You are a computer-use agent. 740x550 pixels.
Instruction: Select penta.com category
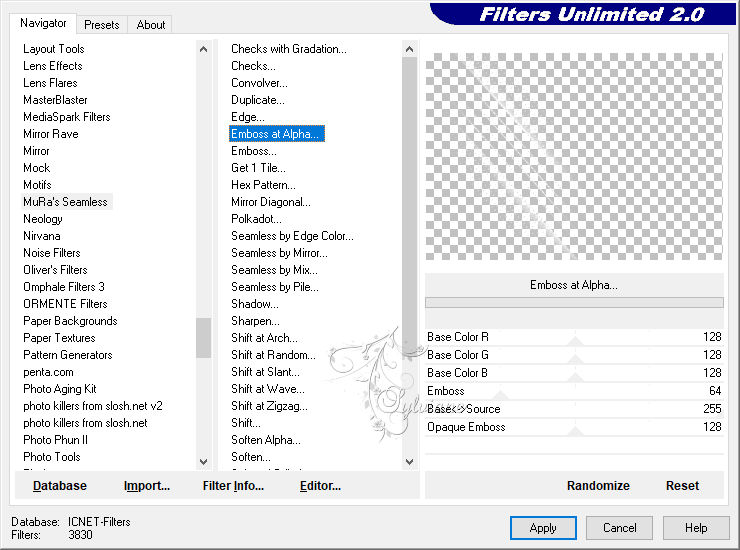[48, 372]
